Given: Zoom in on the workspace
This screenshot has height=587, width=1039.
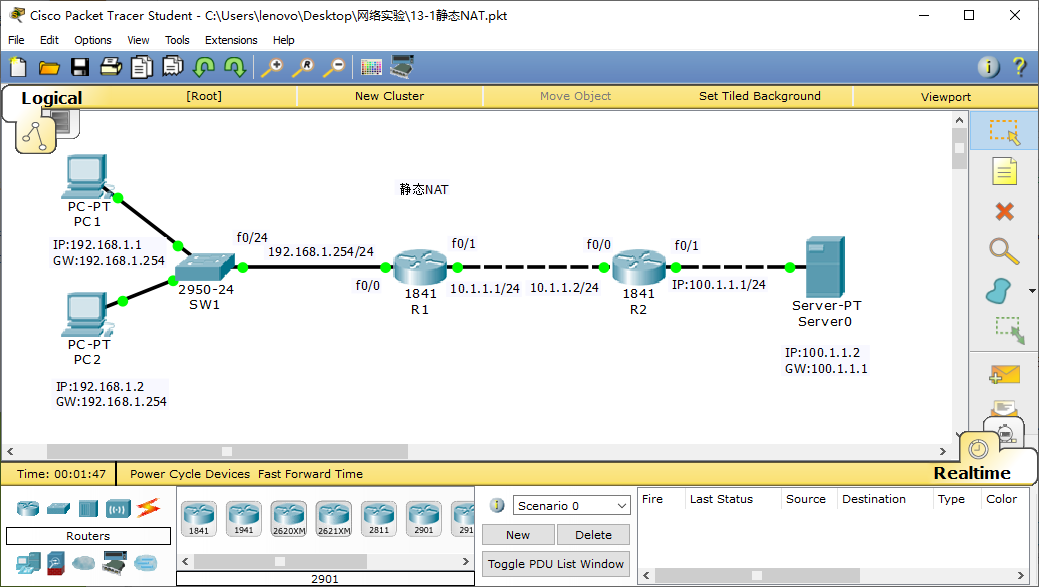Looking at the screenshot, I should click(x=272, y=67).
